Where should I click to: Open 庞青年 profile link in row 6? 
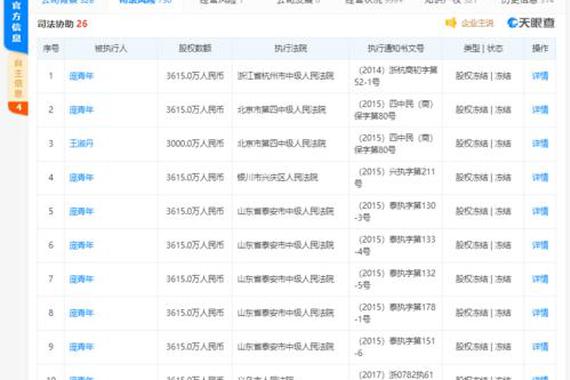[x=81, y=245]
